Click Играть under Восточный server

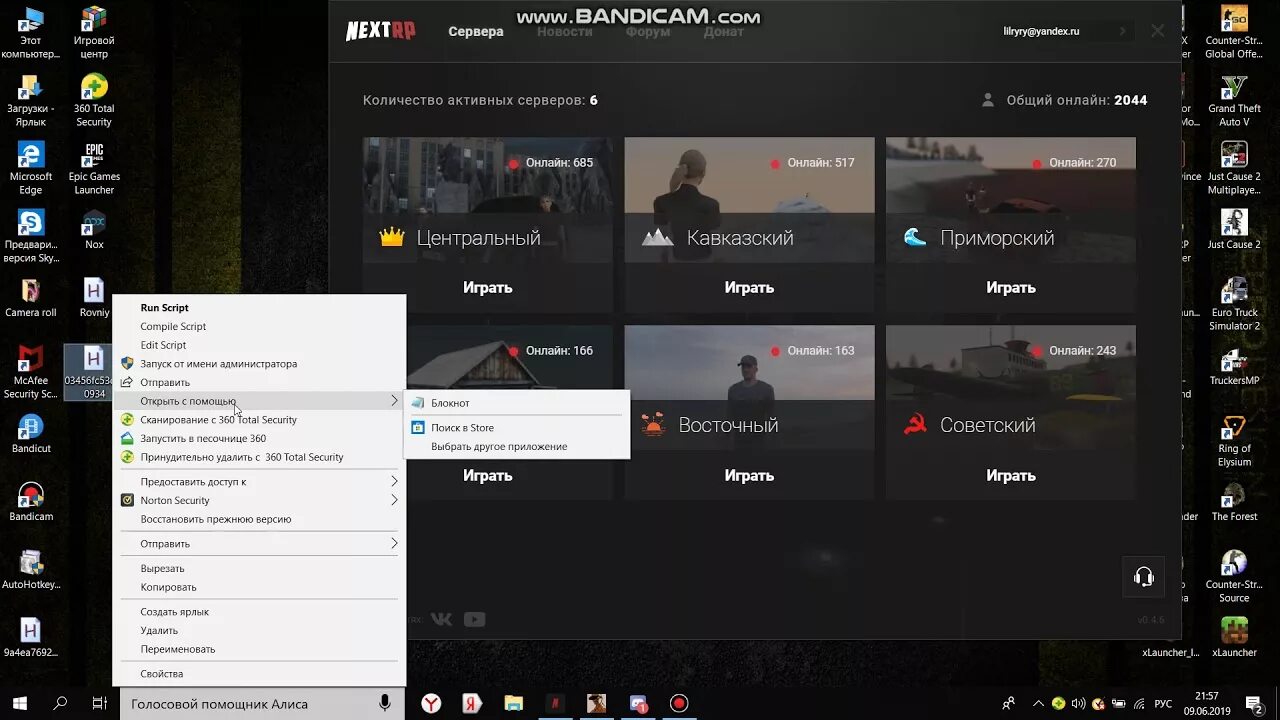click(749, 475)
